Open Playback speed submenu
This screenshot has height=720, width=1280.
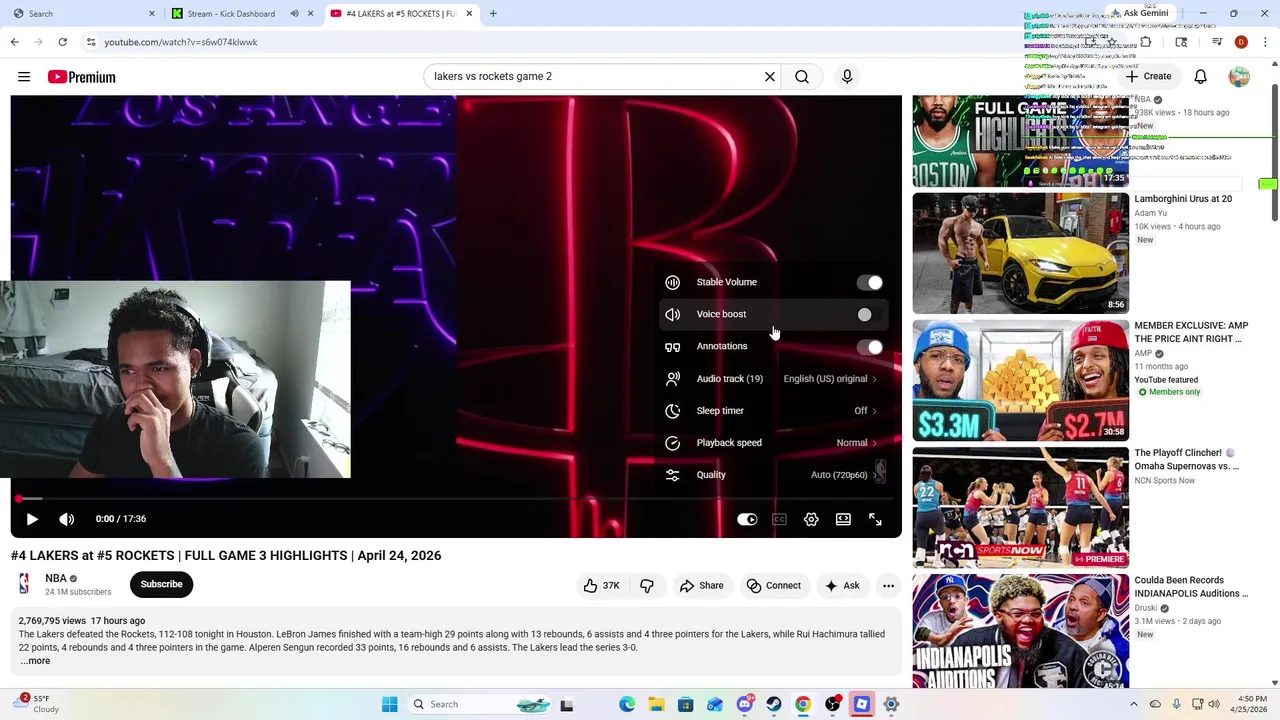click(773, 443)
